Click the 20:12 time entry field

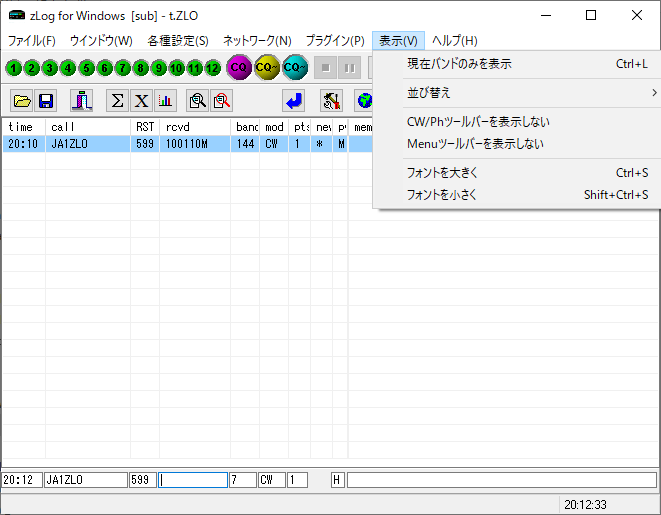tap(22, 480)
